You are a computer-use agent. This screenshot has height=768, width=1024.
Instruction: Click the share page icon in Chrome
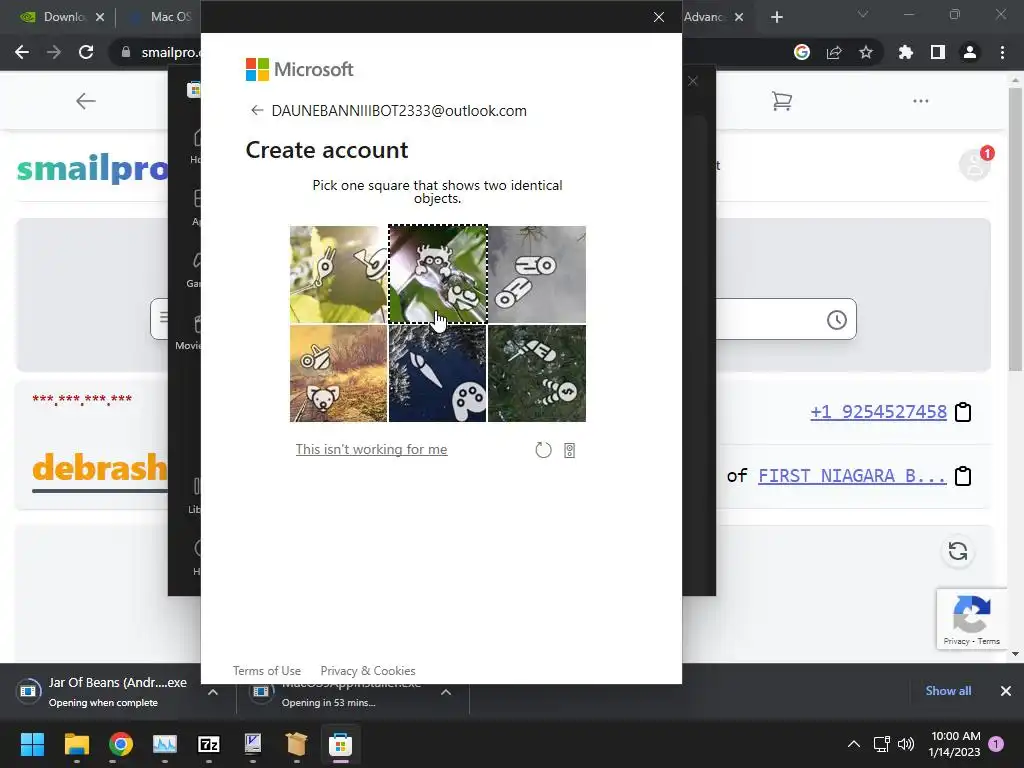(834, 52)
